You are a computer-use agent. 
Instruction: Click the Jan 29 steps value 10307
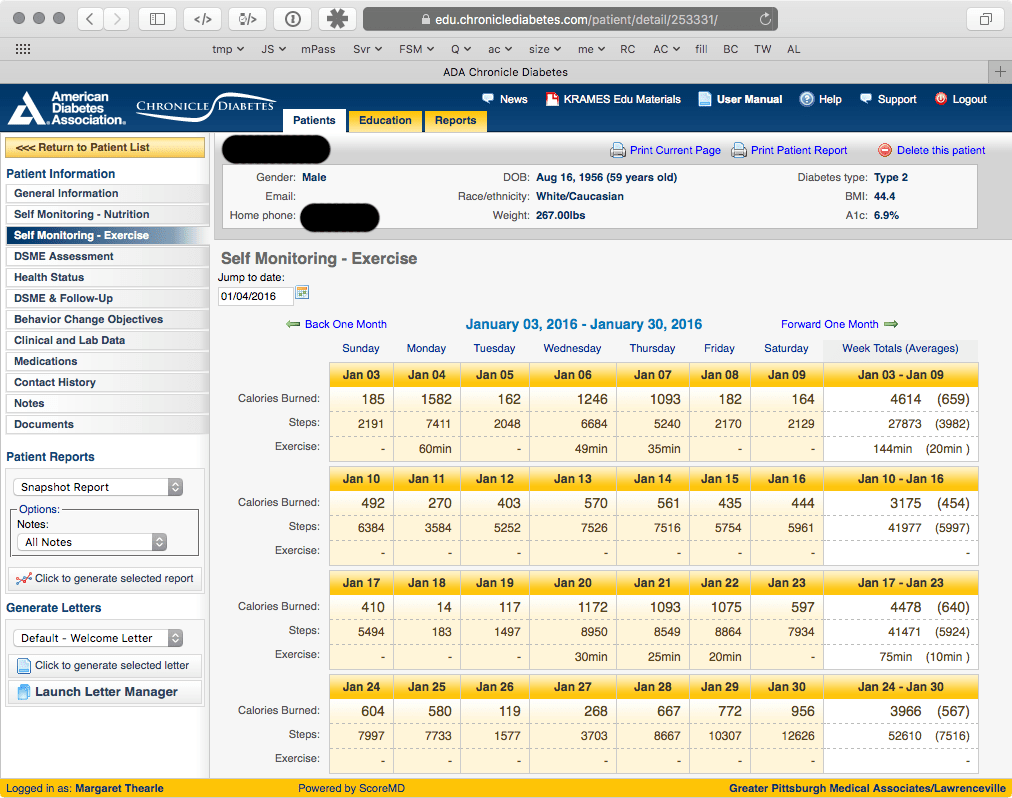pos(725,736)
